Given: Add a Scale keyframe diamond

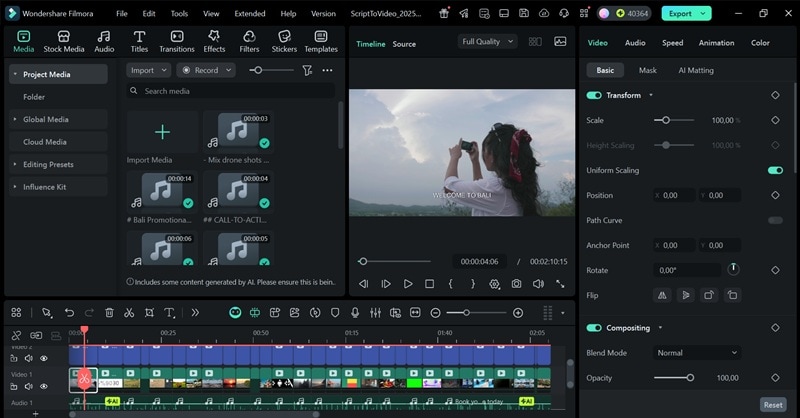Looking at the screenshot, I should (x=775, y=120).
